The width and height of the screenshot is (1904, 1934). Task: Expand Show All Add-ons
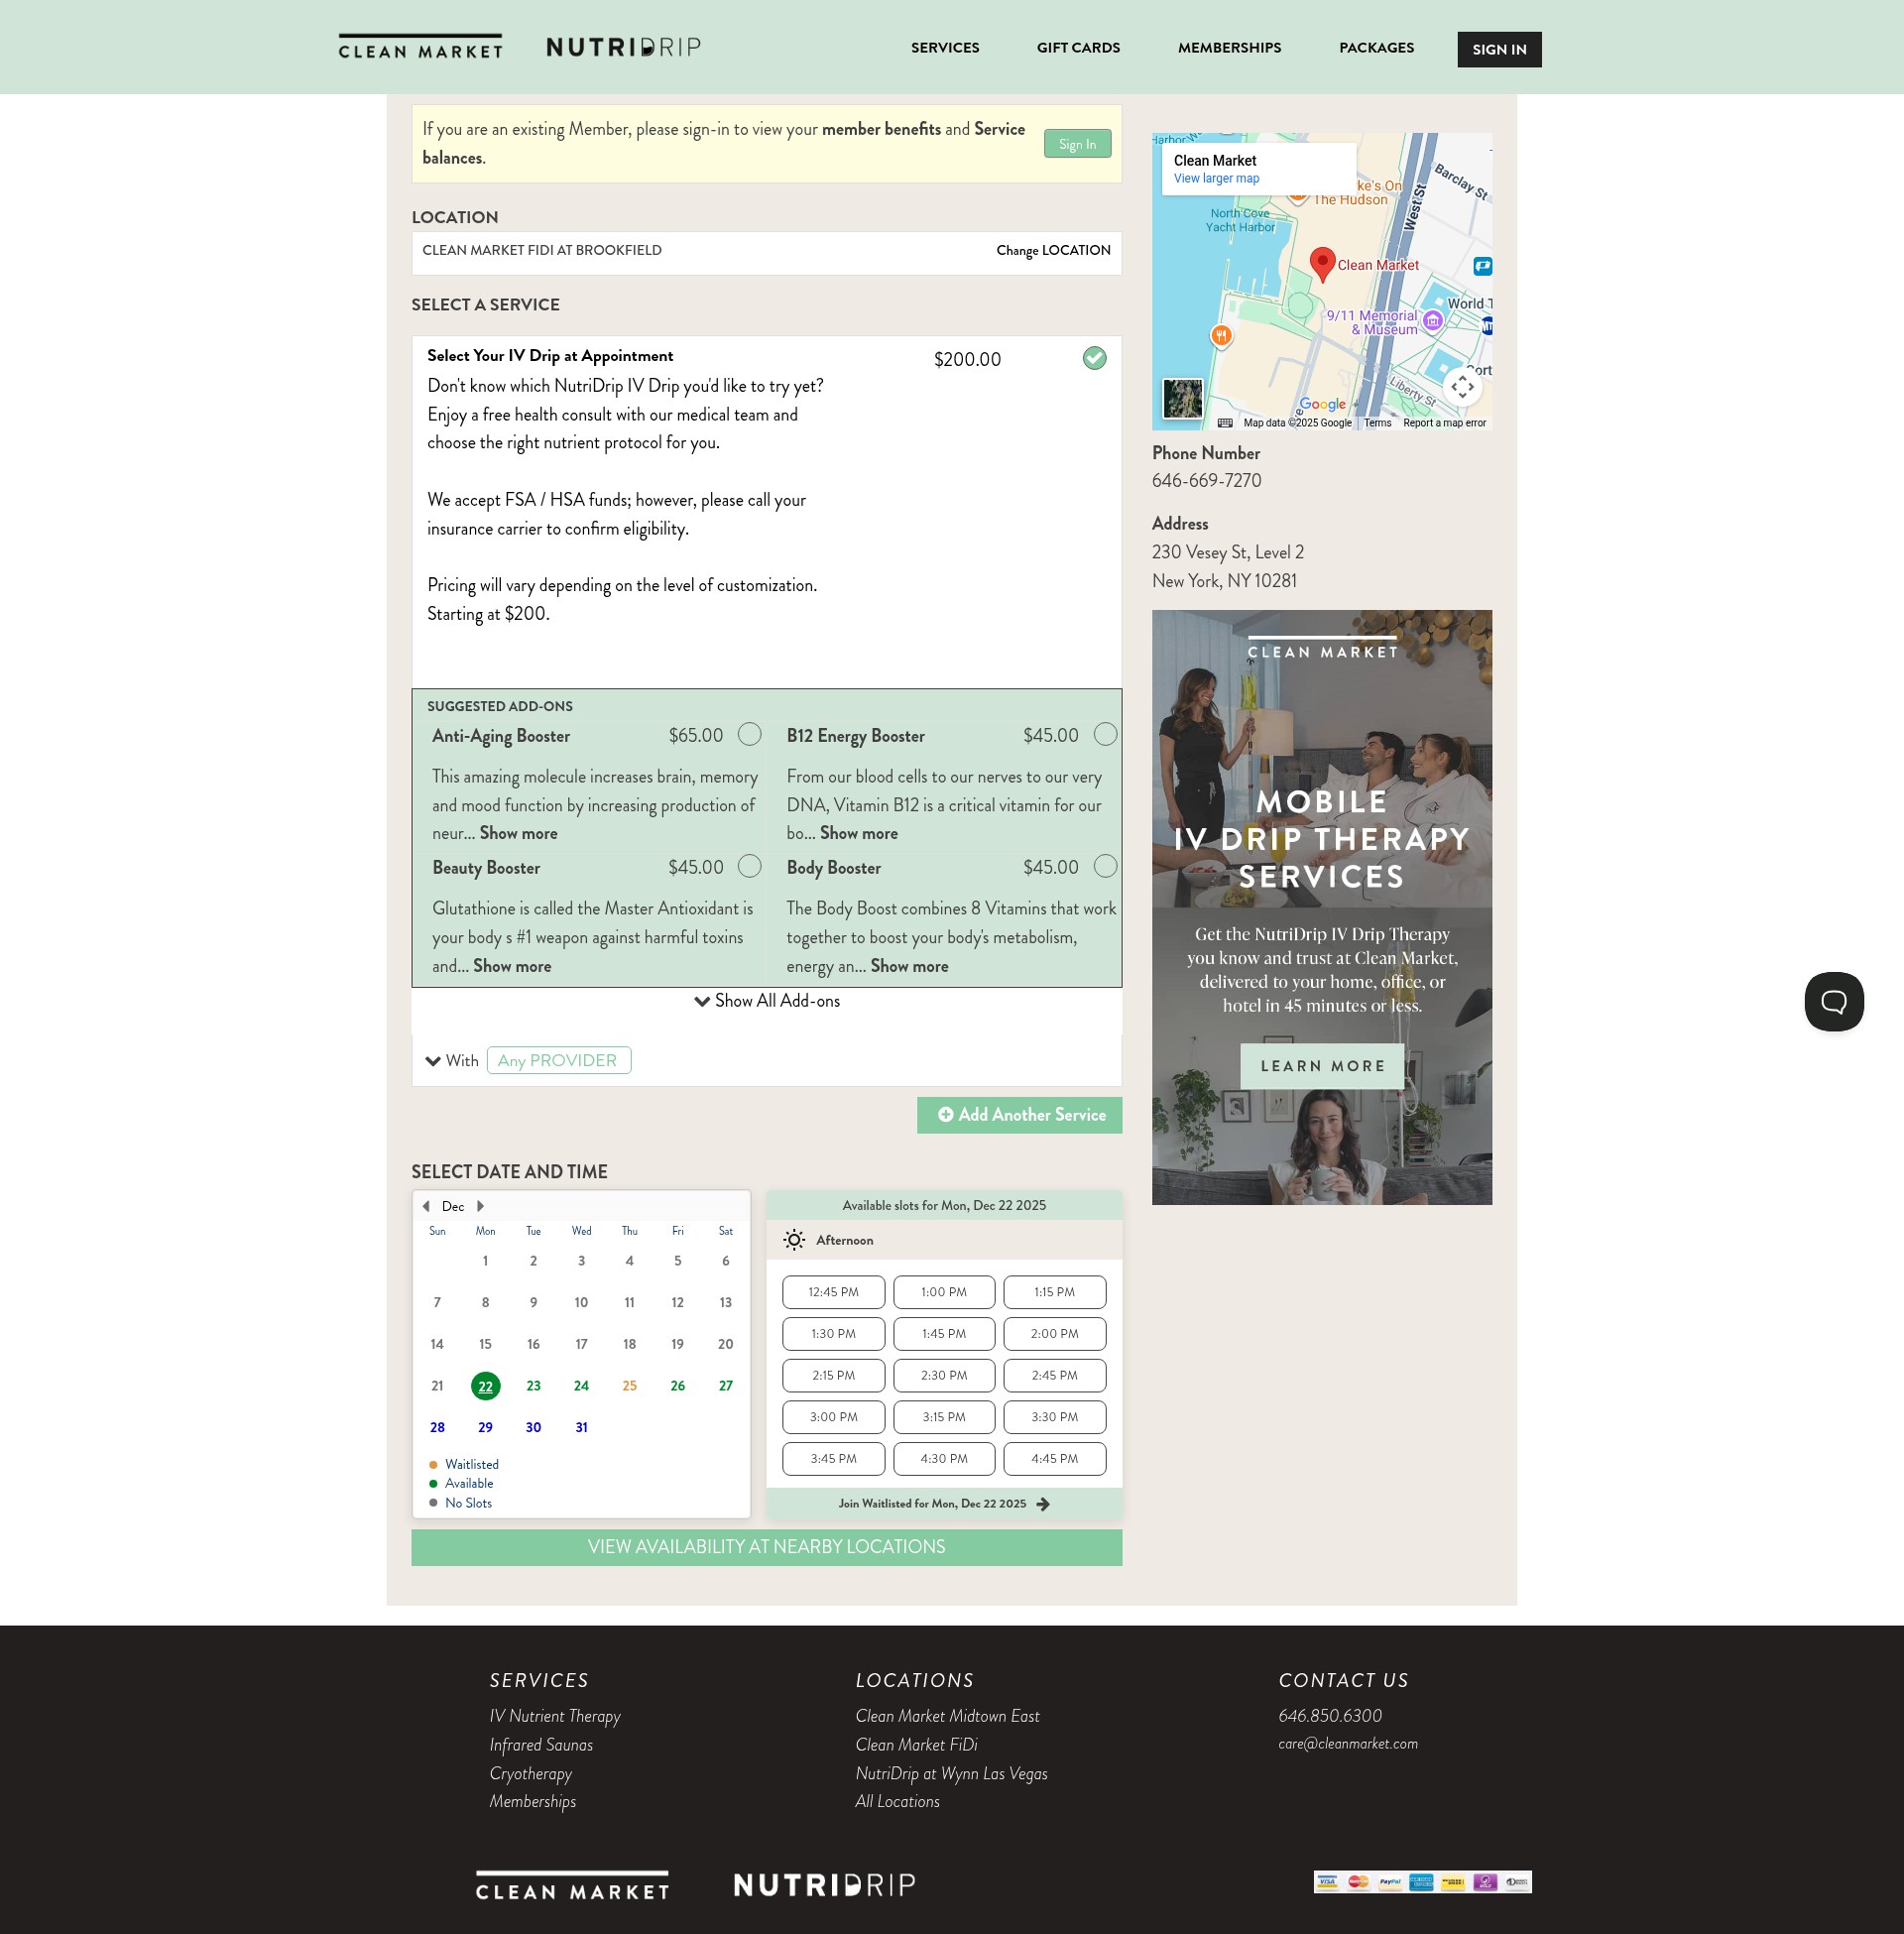(767, 1001)
